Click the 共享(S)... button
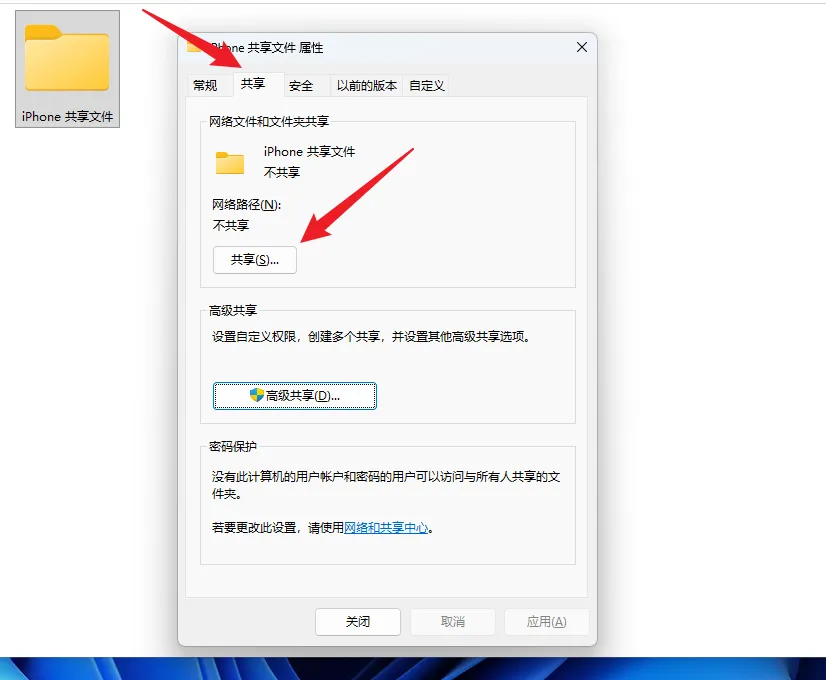 pos(255,260)
